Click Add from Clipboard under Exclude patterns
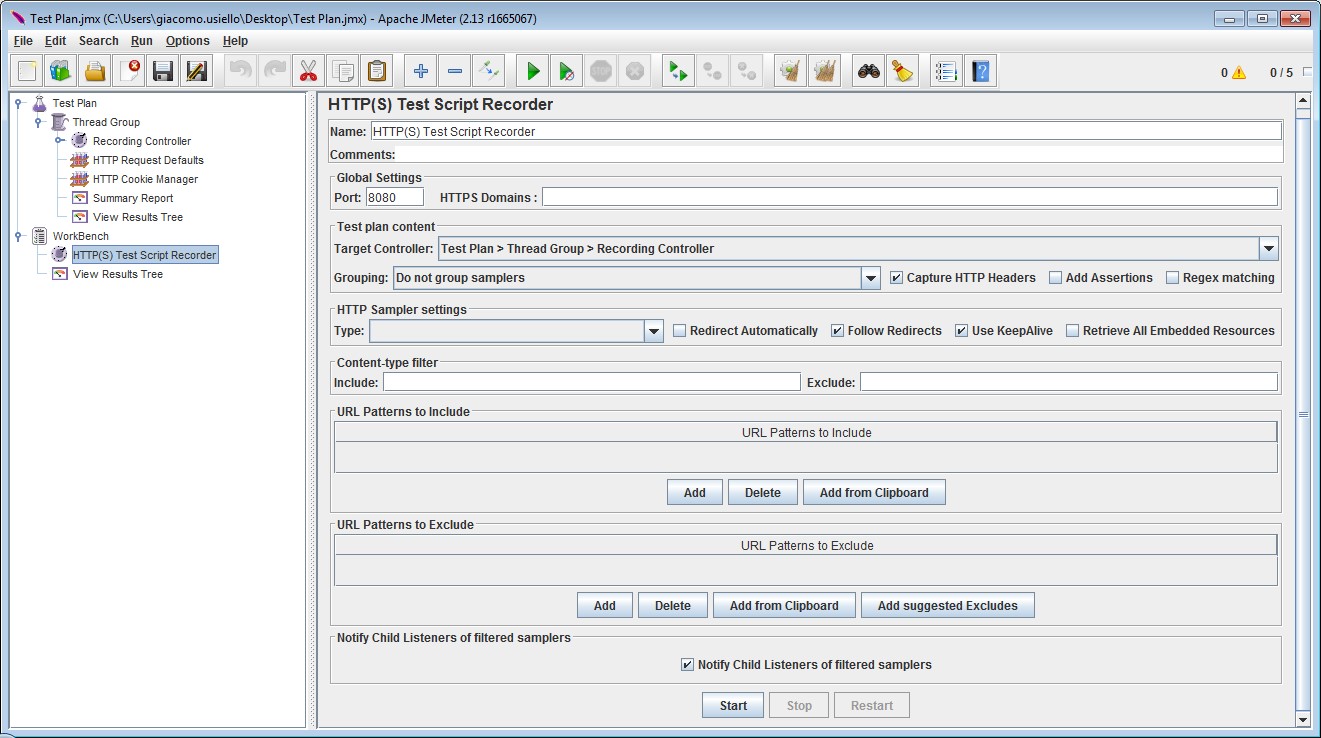This screenshot has height=738, width=1321. point(784,606)
